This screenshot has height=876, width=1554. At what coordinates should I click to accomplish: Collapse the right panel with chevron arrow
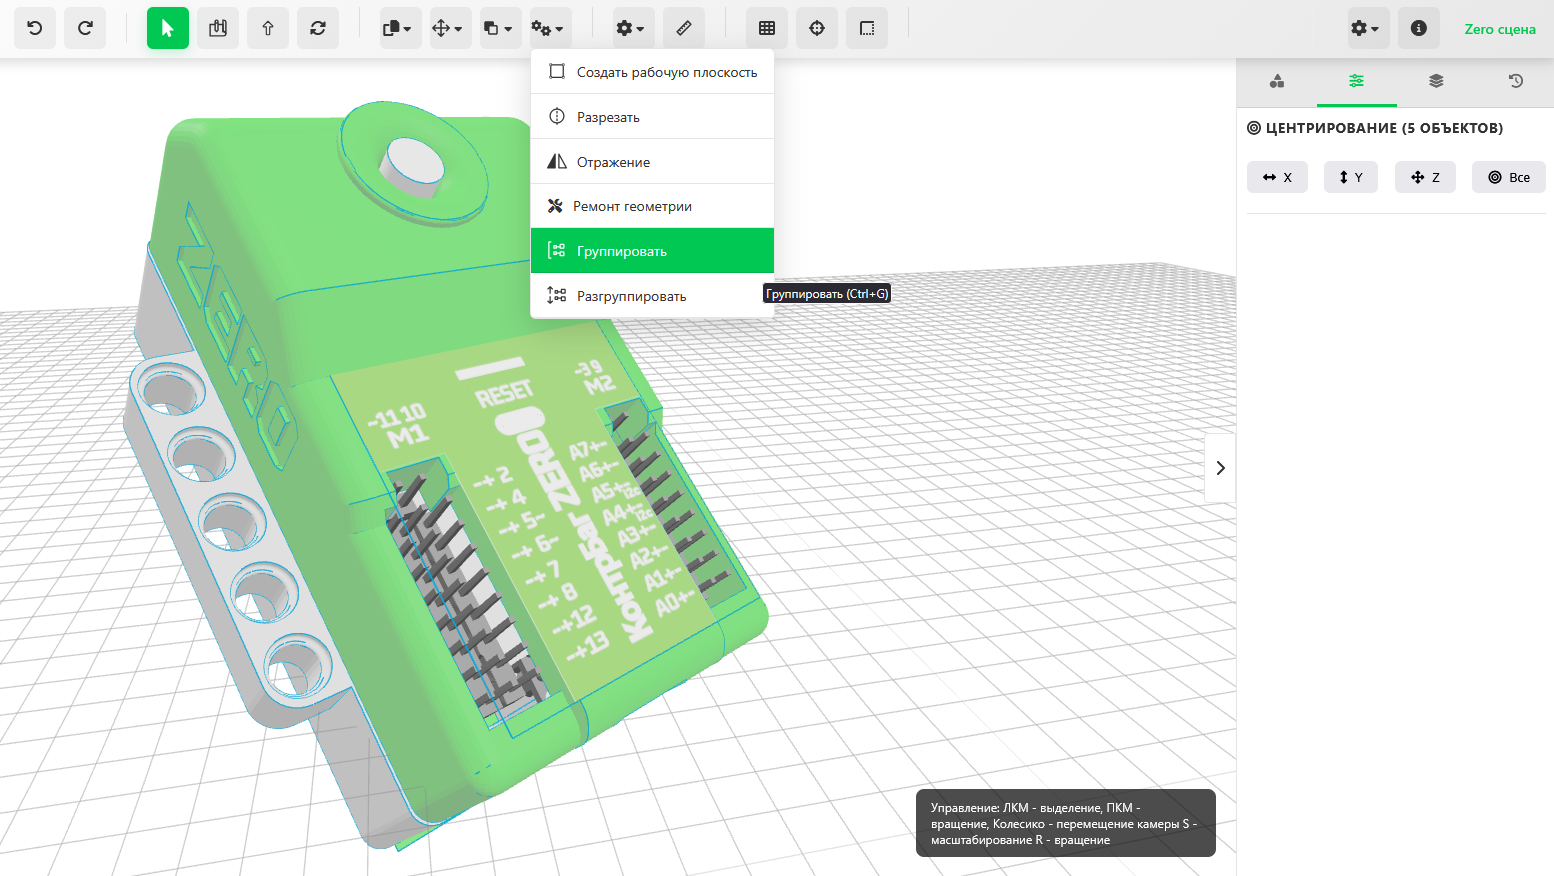click(x=1220, y=468)
